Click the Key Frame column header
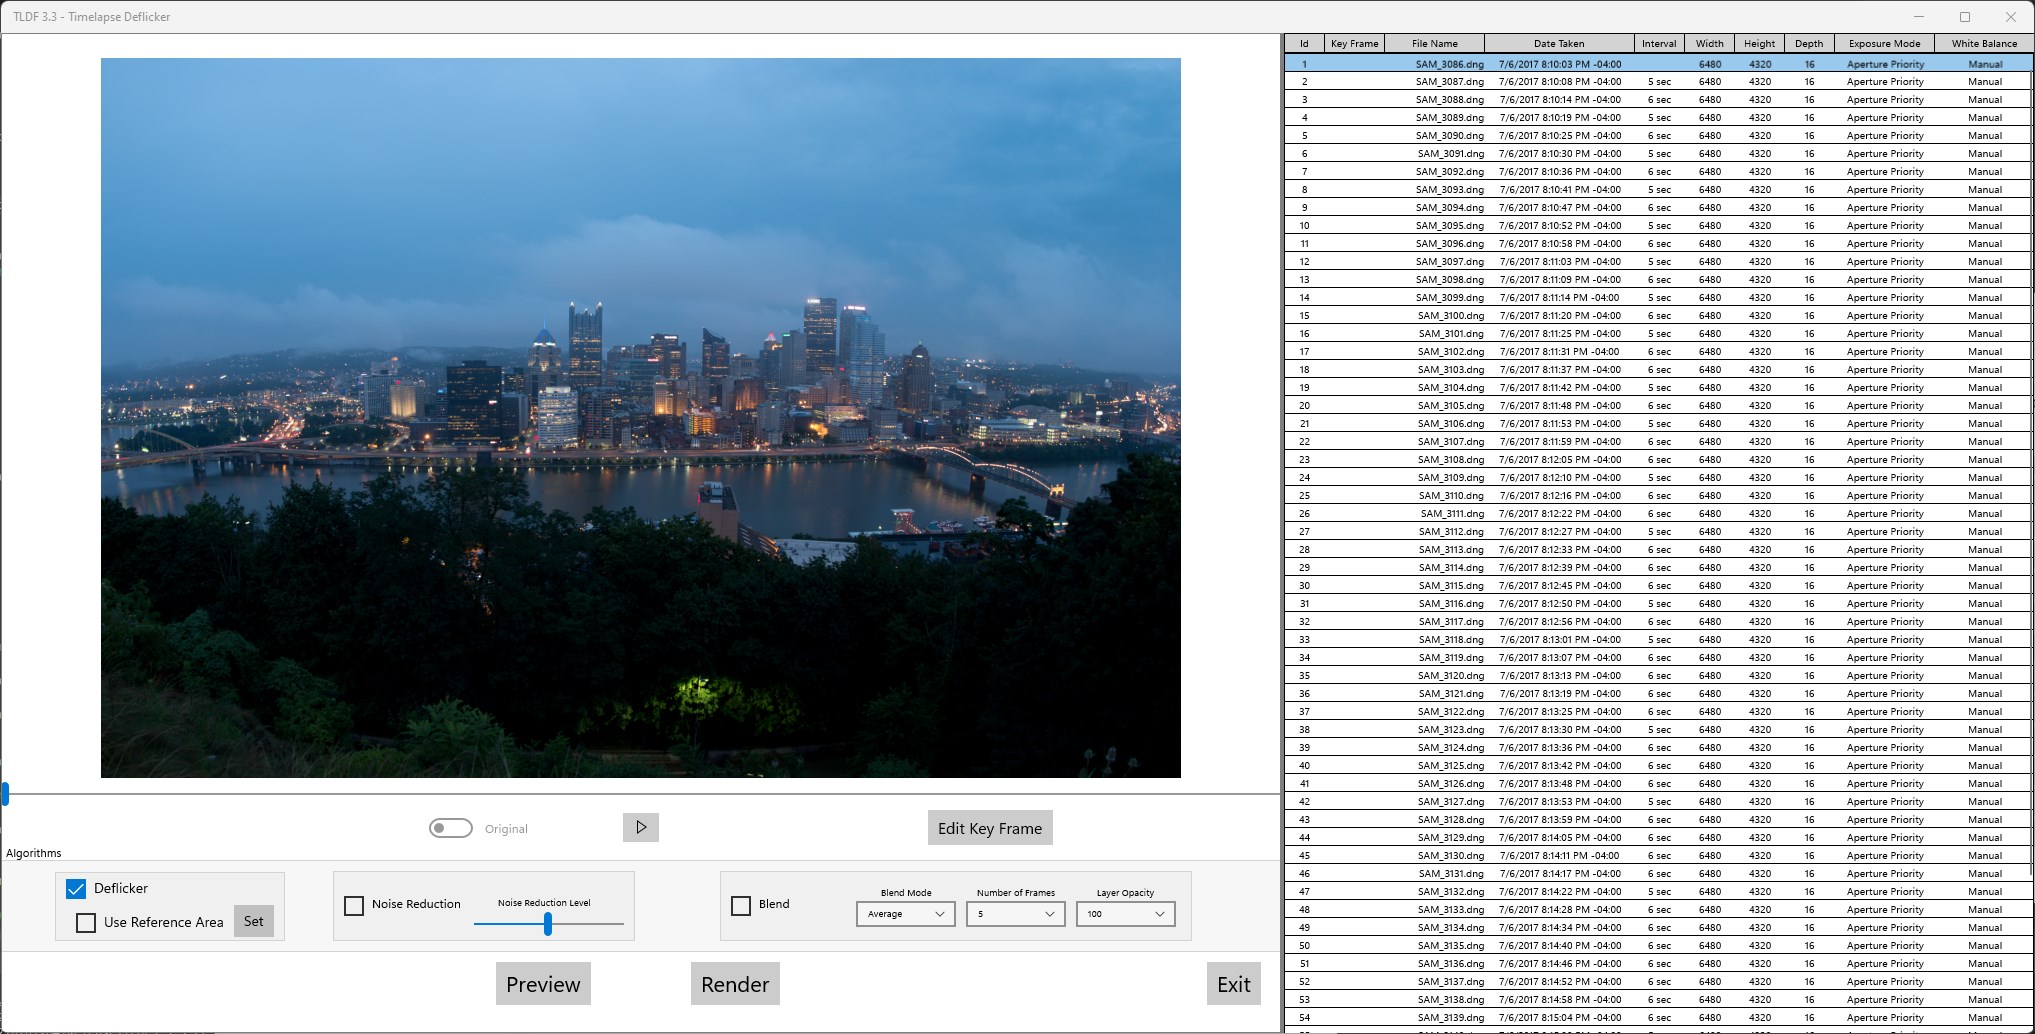Viewport: 2035px width, 1034px height. pyautogui.click(x=1354, y=43)
